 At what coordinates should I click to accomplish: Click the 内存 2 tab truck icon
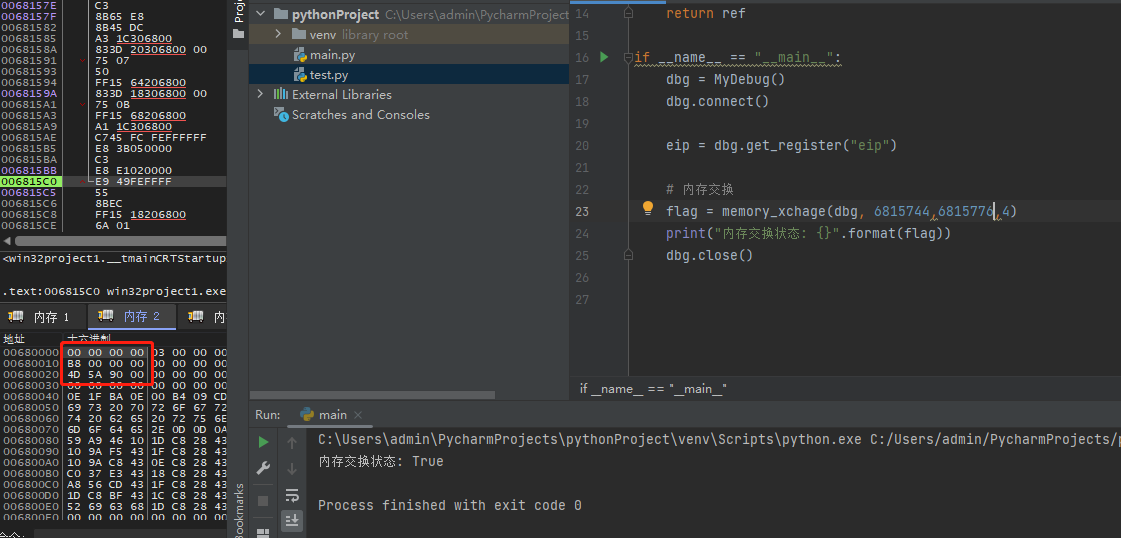pos(107,316)
